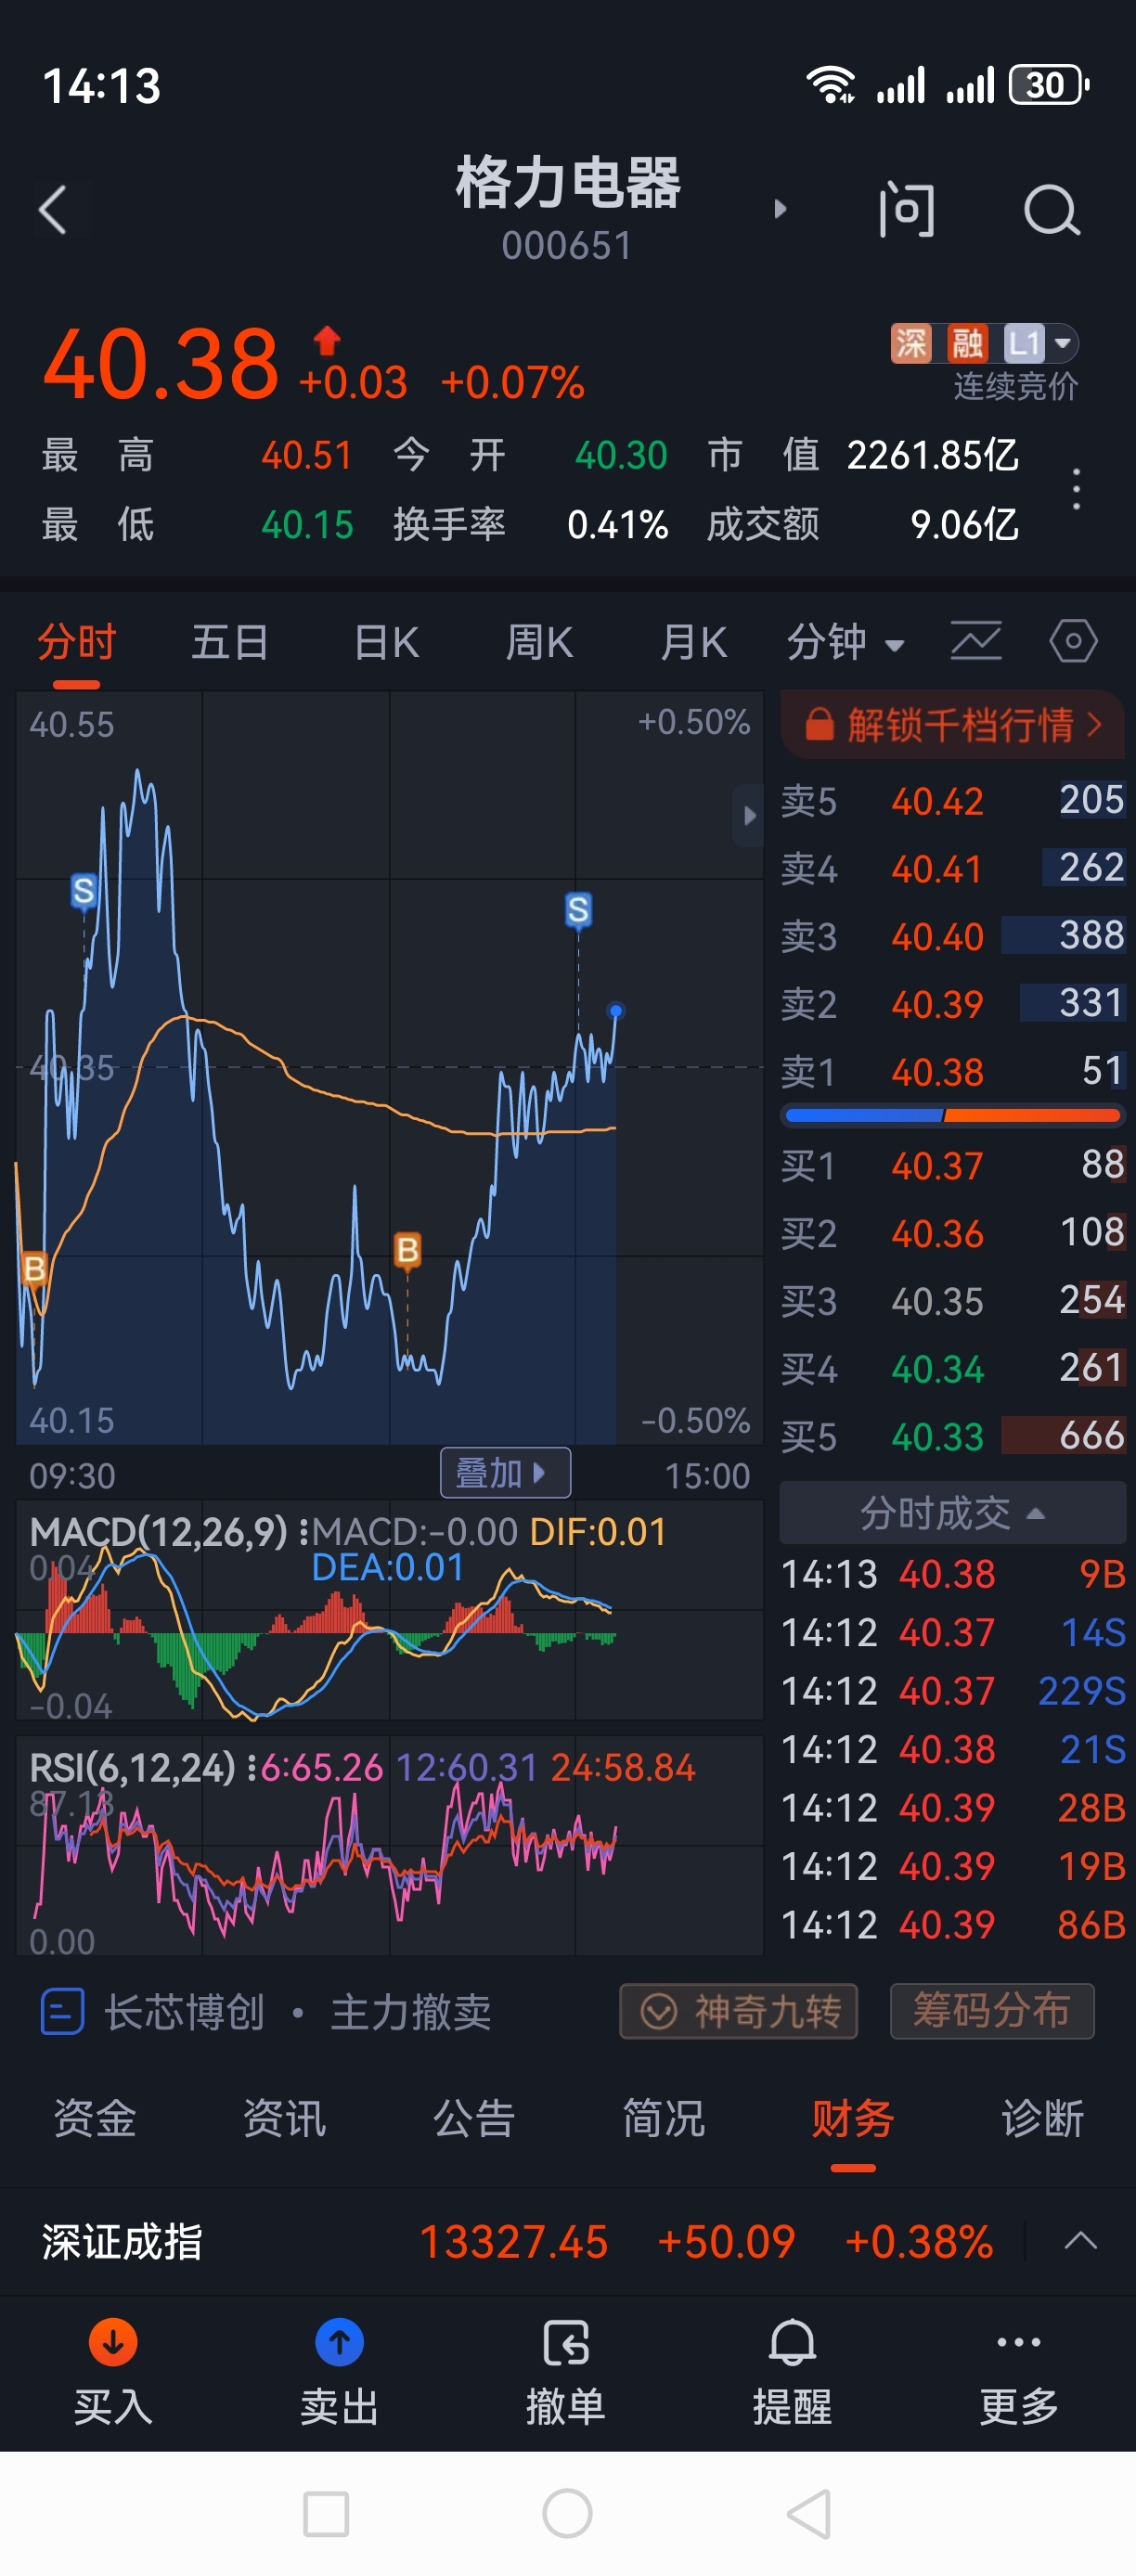This screenshot has height=2576, width=1136.
Task: Tap the 融 margin badge
Action: (x=967, y=344)
